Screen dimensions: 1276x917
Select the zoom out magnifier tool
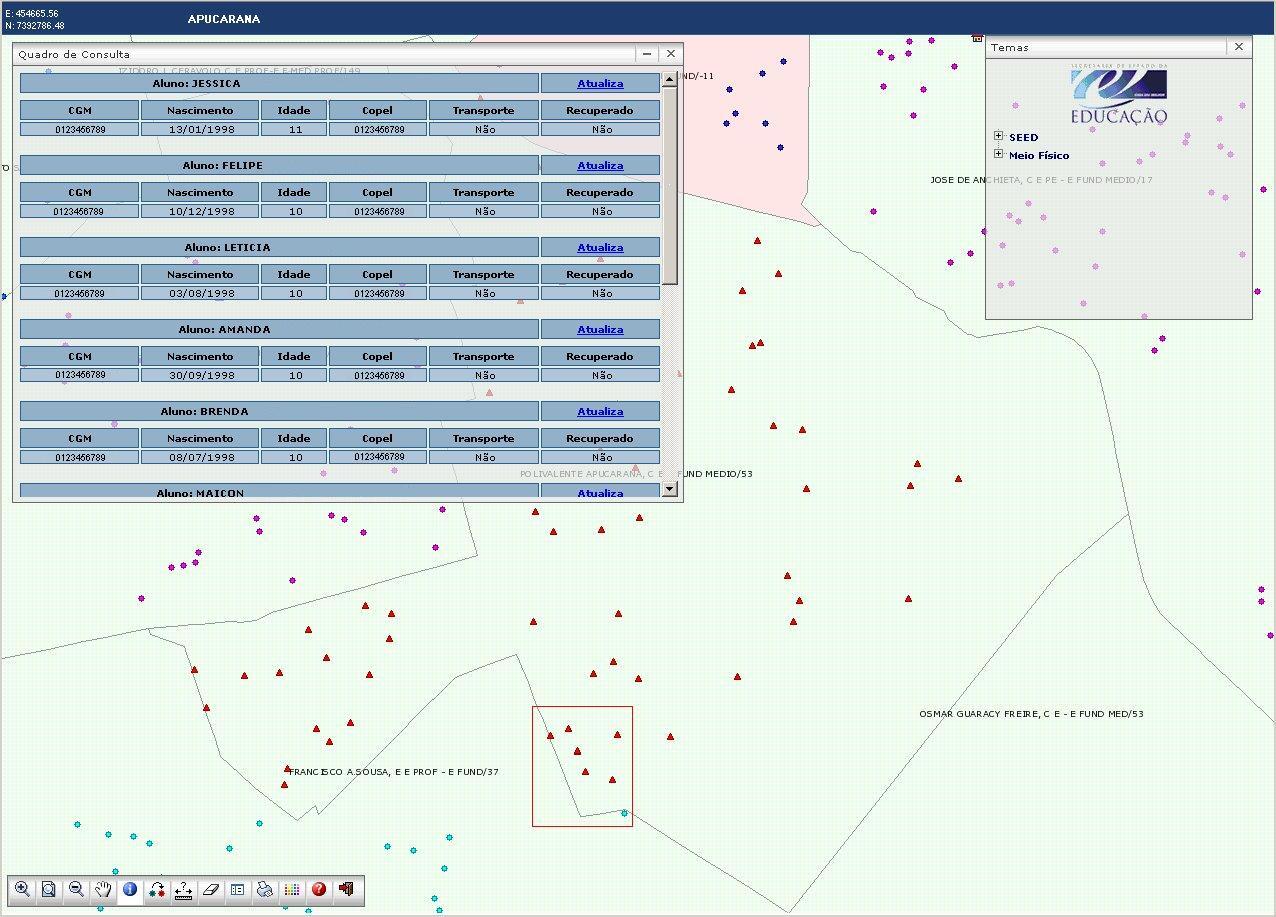[x=76, y=889]
